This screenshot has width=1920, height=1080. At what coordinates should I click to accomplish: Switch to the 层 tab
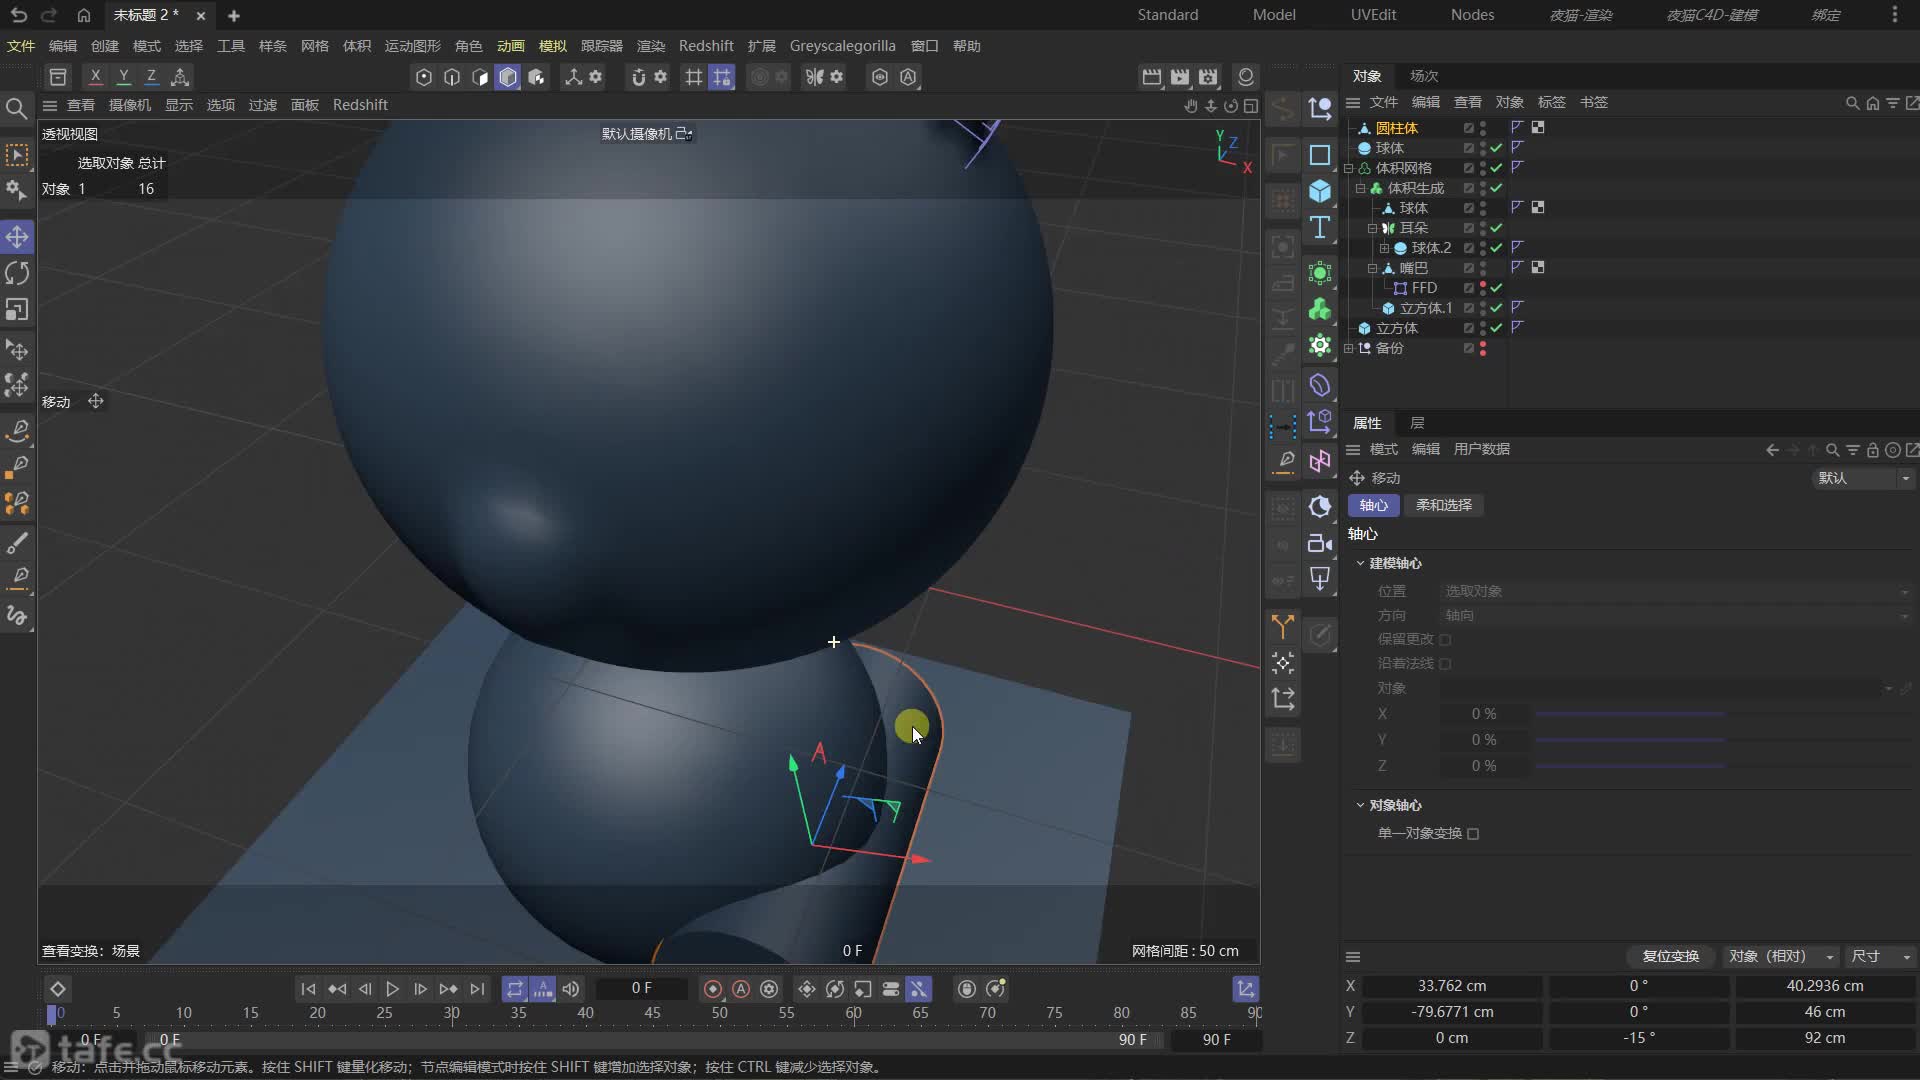pos(1417,423)
